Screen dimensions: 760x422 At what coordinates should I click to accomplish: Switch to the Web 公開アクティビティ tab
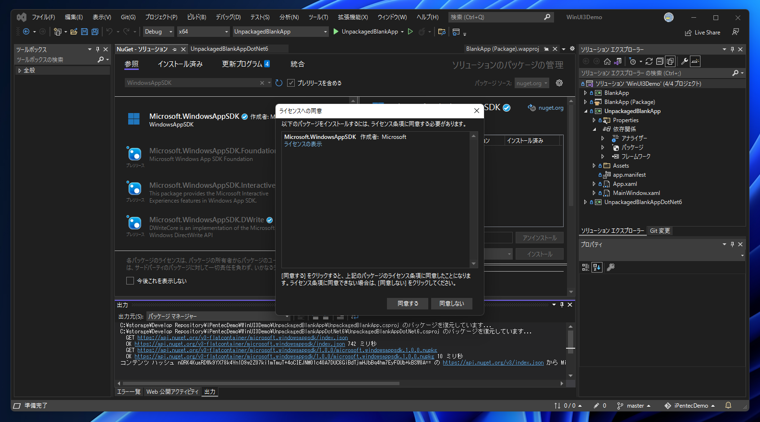(173, 391)
